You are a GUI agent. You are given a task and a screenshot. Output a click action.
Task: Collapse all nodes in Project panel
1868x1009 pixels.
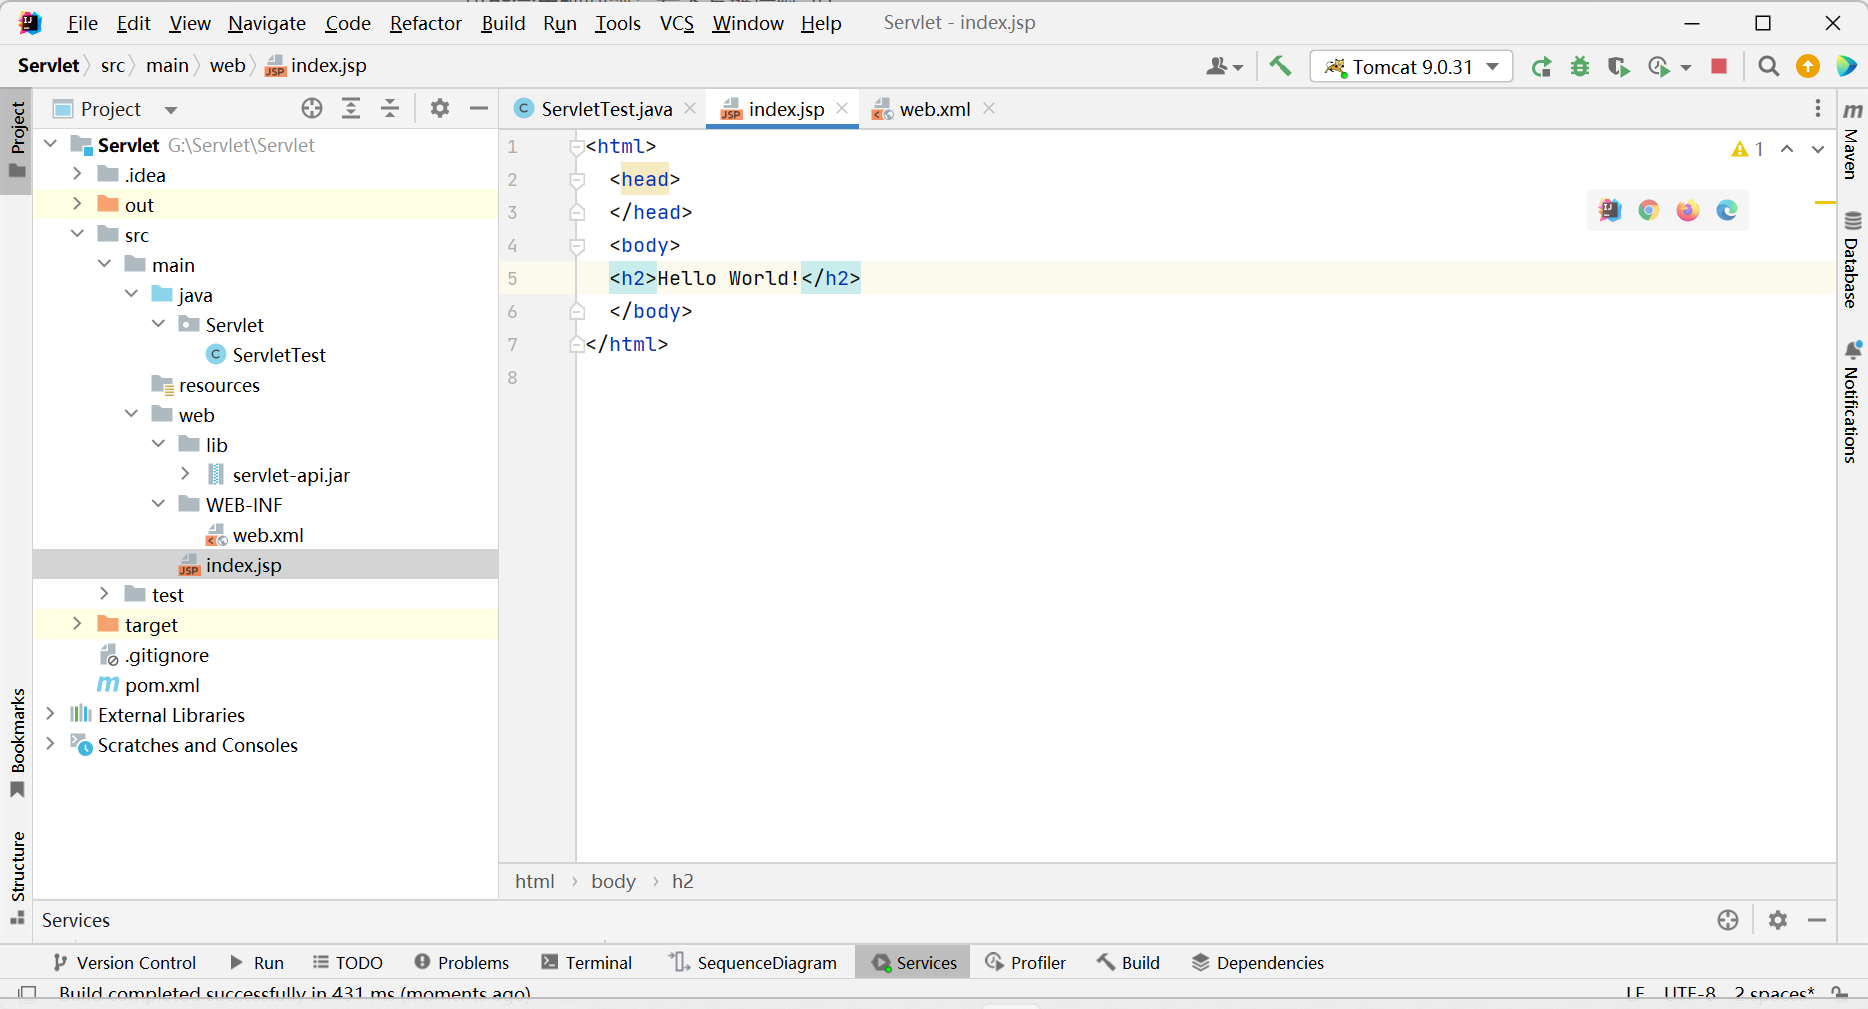[x=390, y=108]
